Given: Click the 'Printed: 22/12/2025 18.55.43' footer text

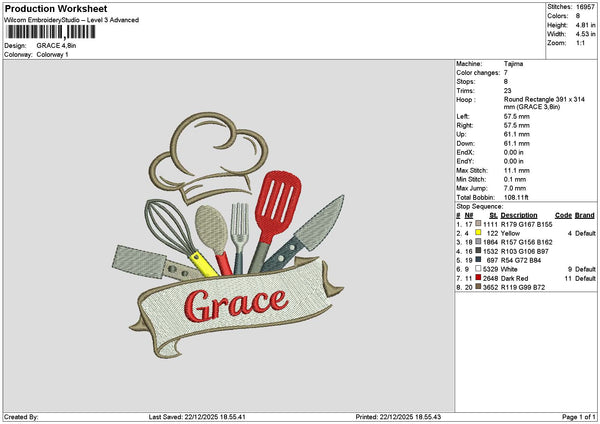Looking at the screenshot, I should pos(398,417).
